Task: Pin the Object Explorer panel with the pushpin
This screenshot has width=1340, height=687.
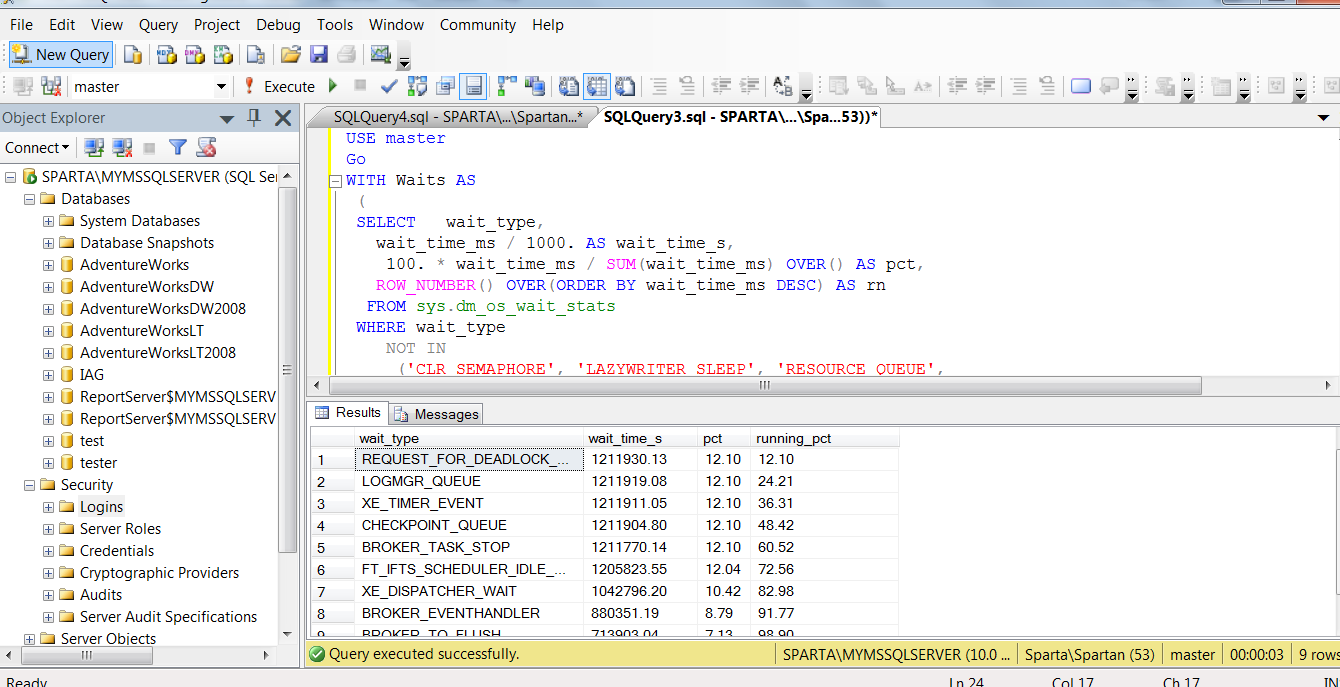Action: pyautogui.click(x=254, y=118)
